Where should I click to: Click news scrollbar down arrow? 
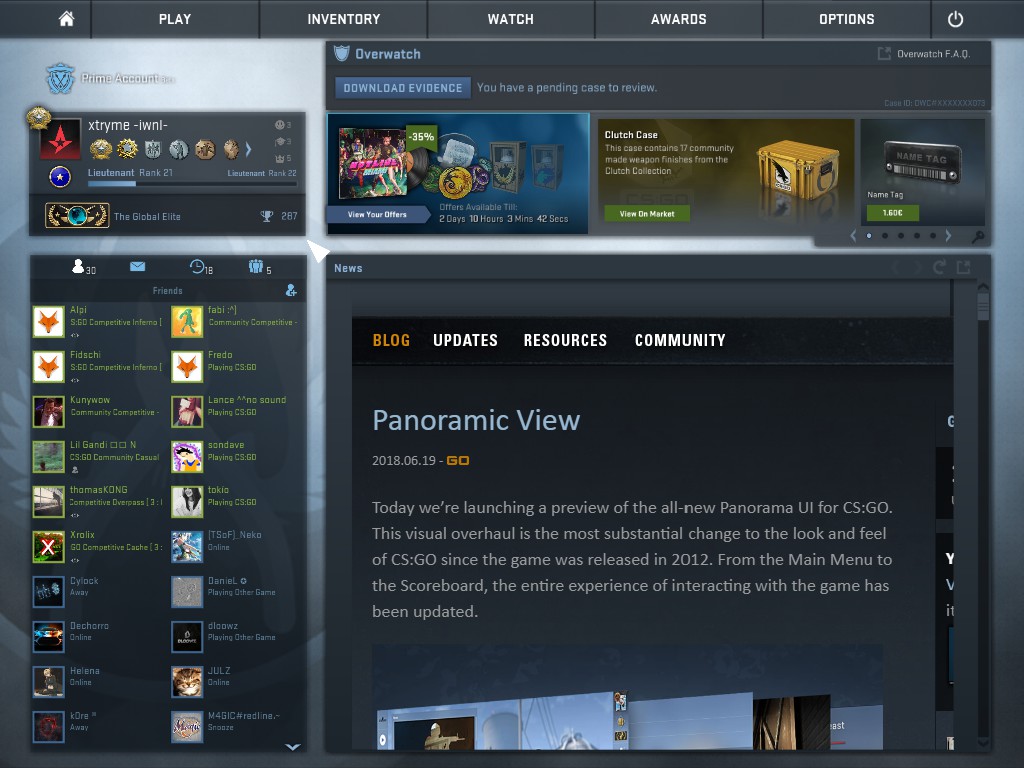point(983,743)
